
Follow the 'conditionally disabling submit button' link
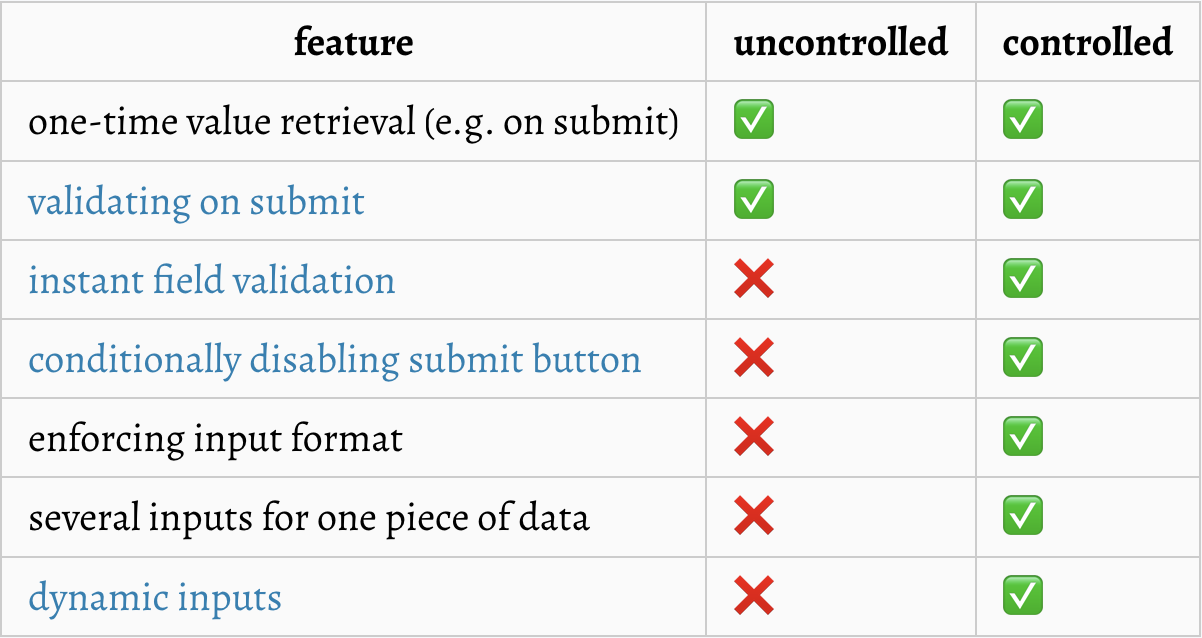[x=334, y=360]
